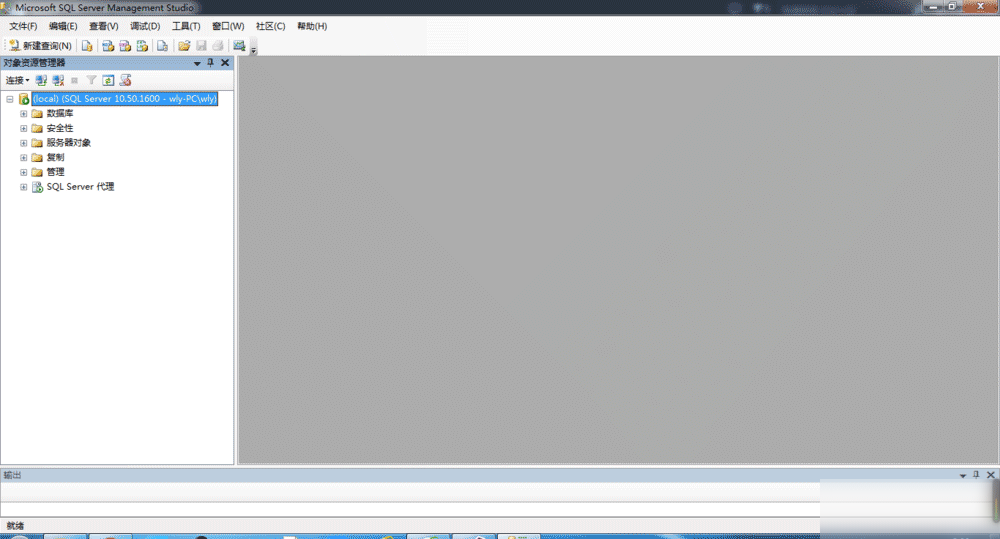The height and width of the screenshot is (539, 1000).
Task: Click the Filter funnel icon
Action: click(91, 80)
